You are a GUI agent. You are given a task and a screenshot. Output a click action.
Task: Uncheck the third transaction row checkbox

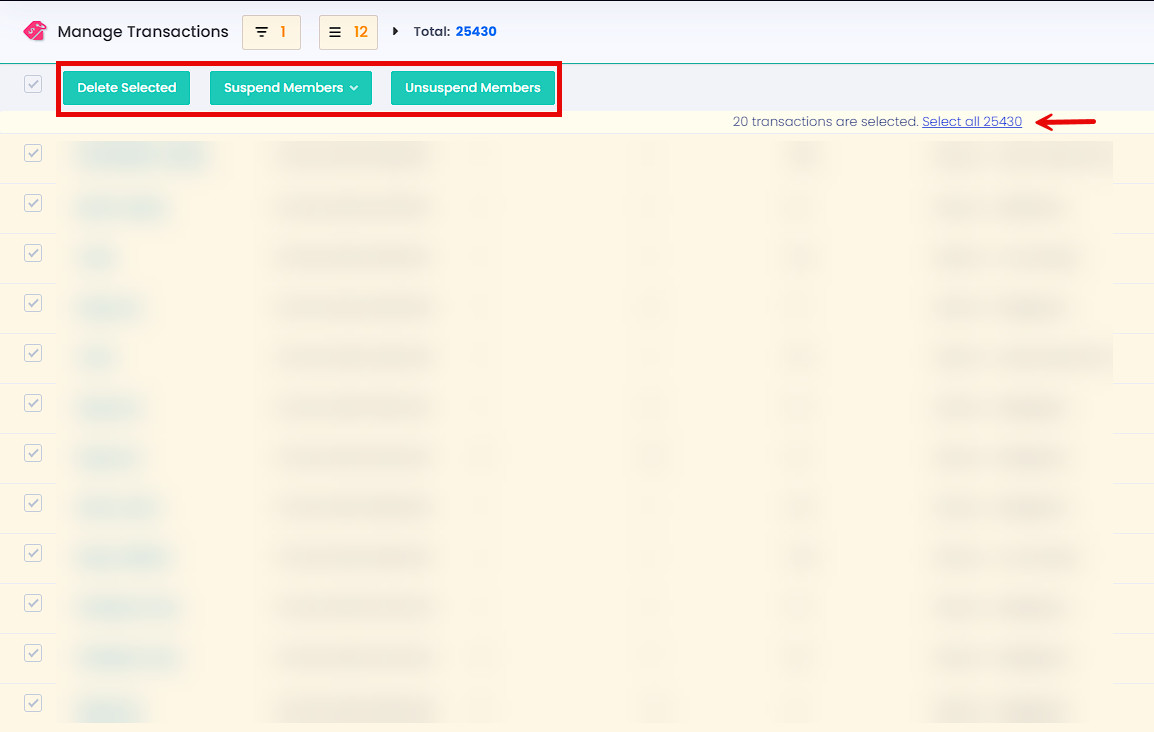[x=33, y=253]
